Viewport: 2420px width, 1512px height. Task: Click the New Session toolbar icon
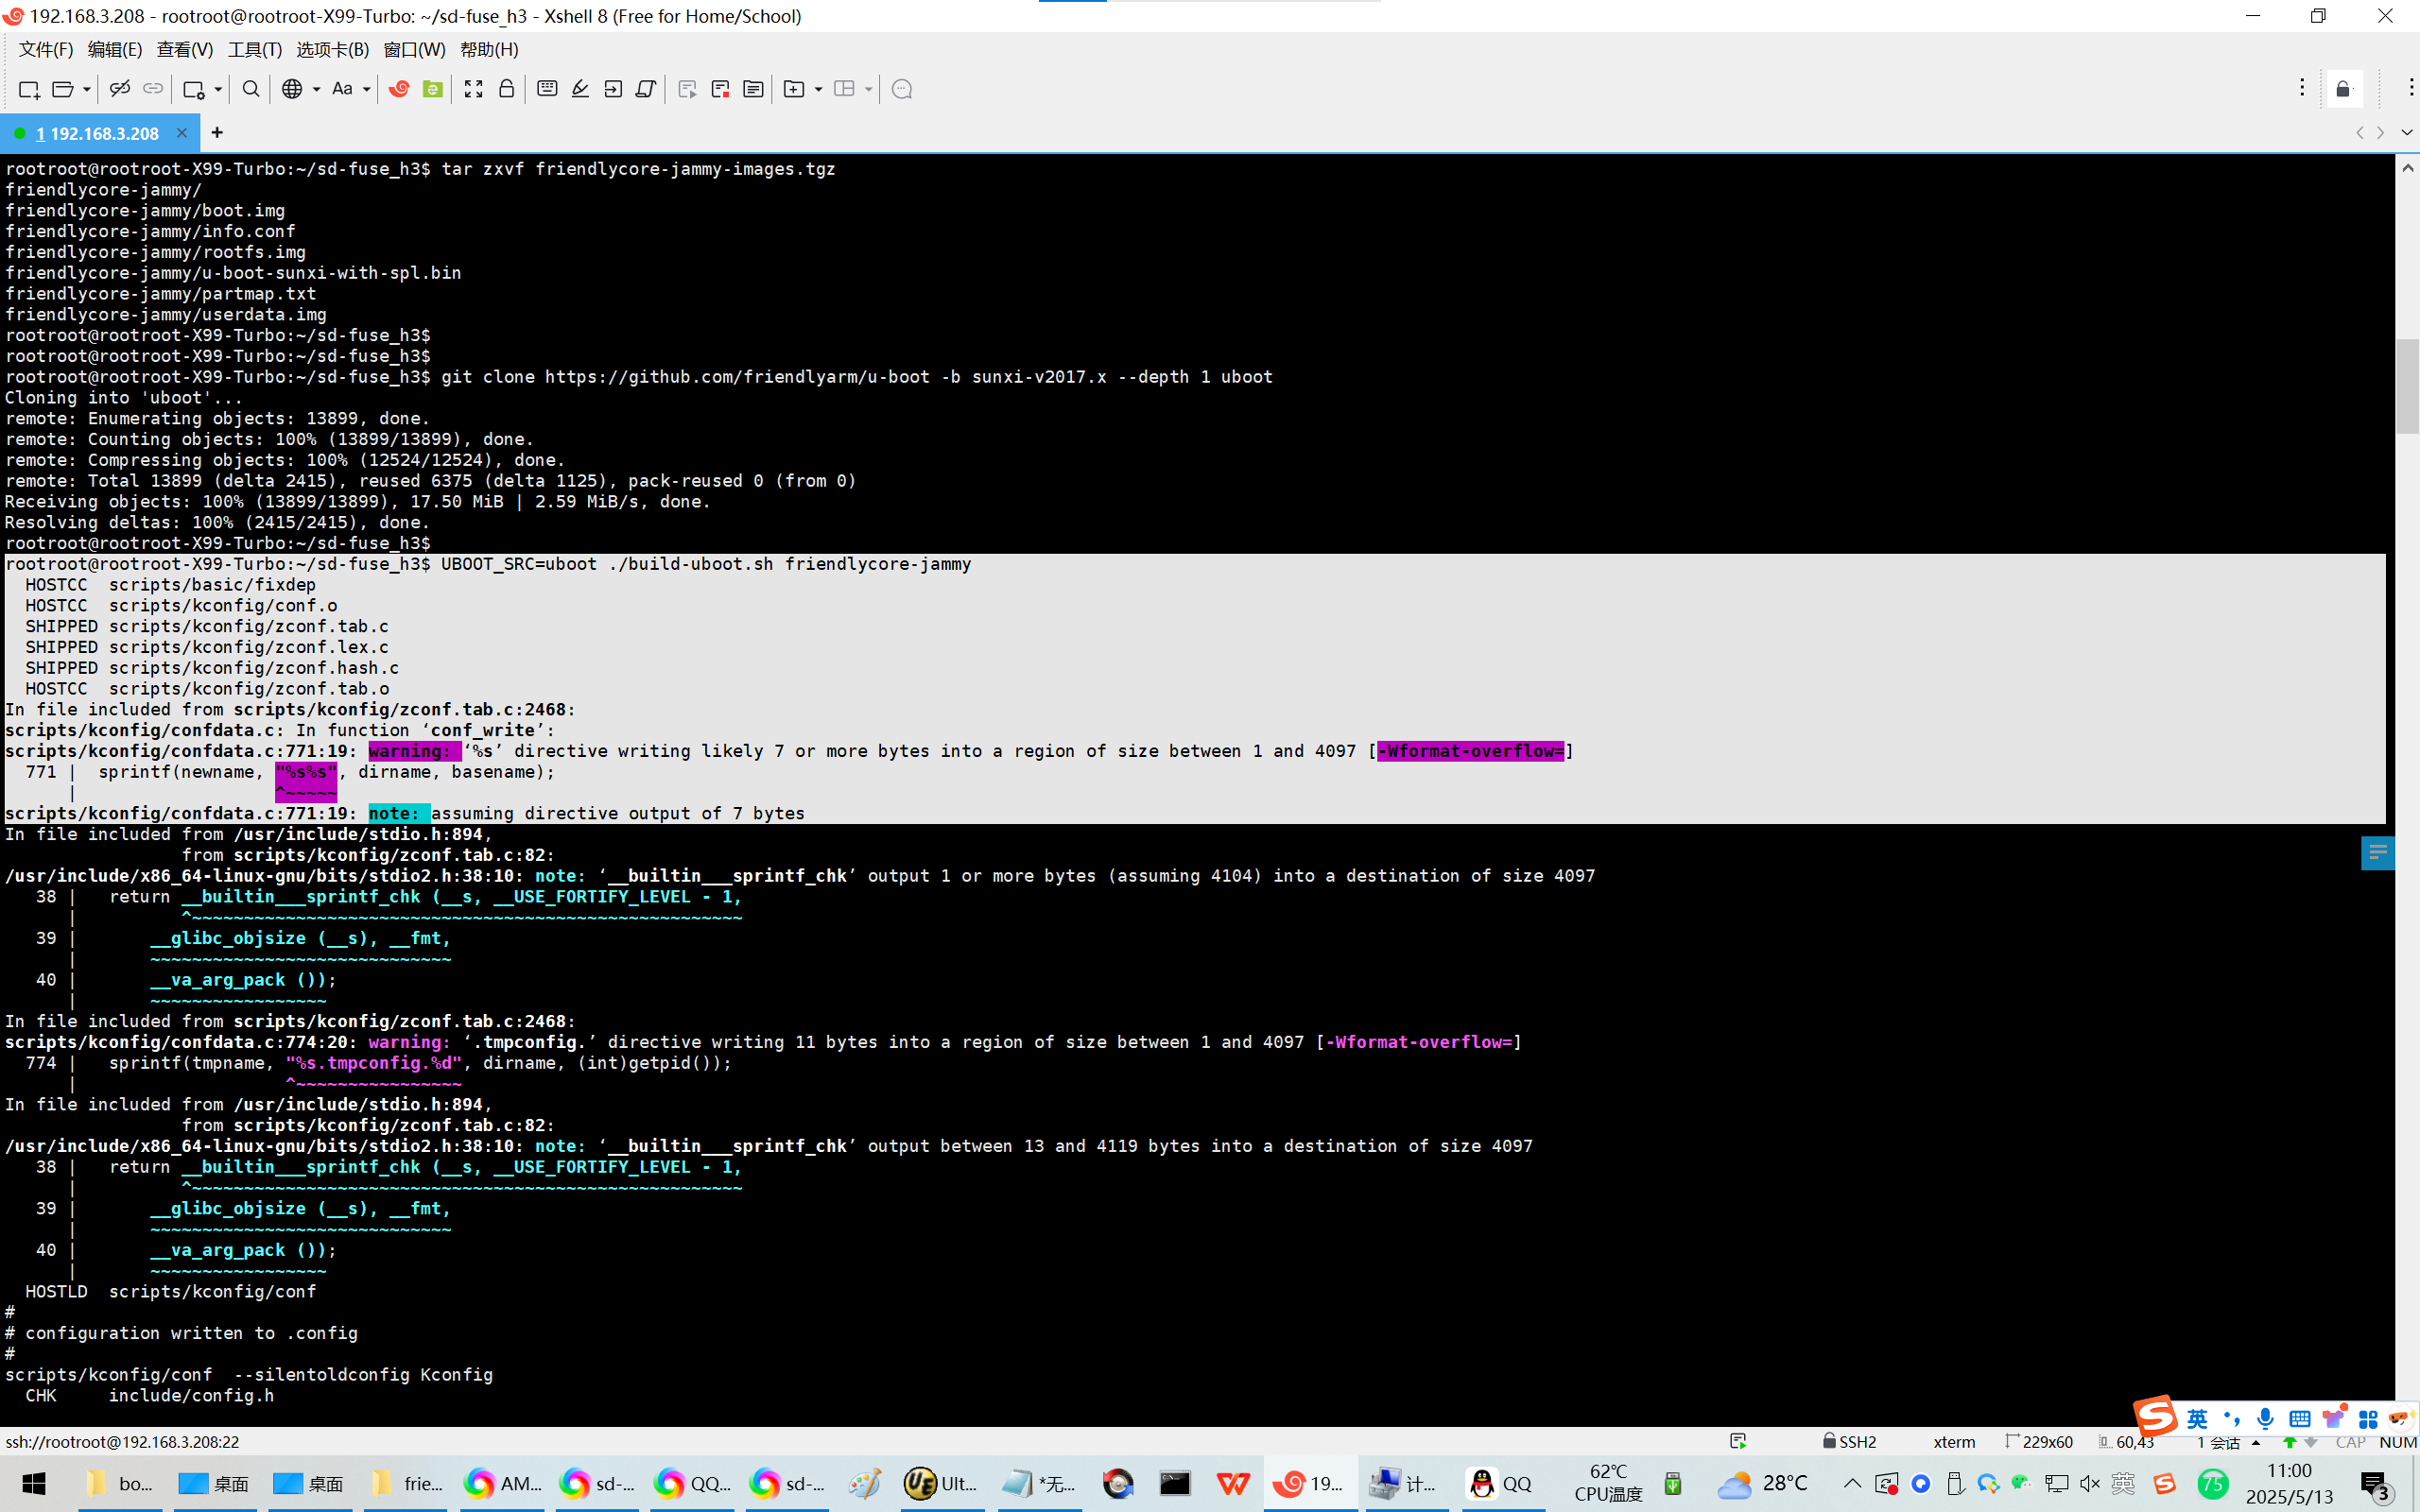(x=29, y=89)
